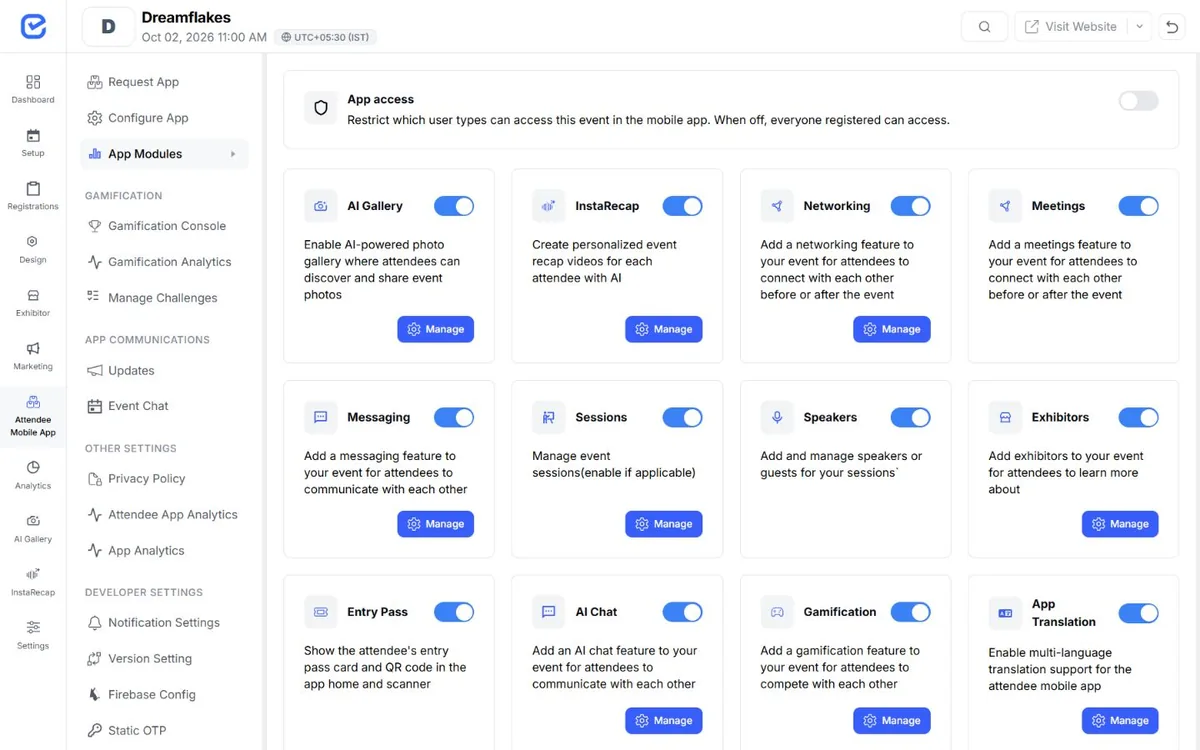Click Manage on Exhibitors card

coord(1120,524)
